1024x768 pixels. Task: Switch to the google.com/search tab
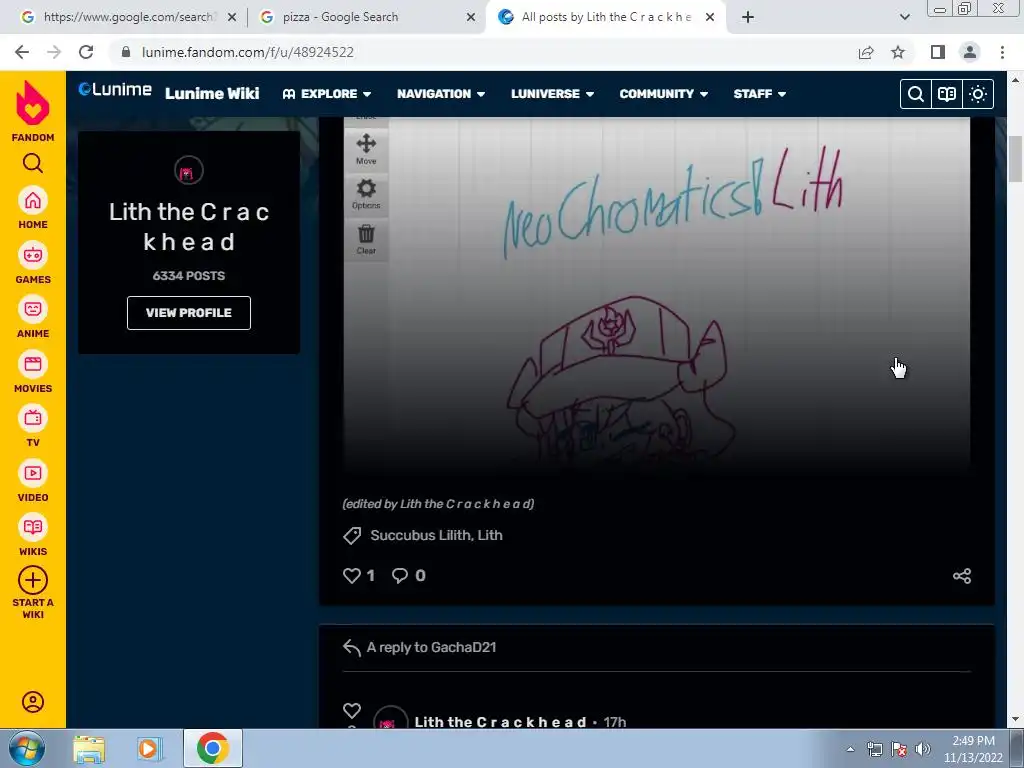[x=128, y=17]
